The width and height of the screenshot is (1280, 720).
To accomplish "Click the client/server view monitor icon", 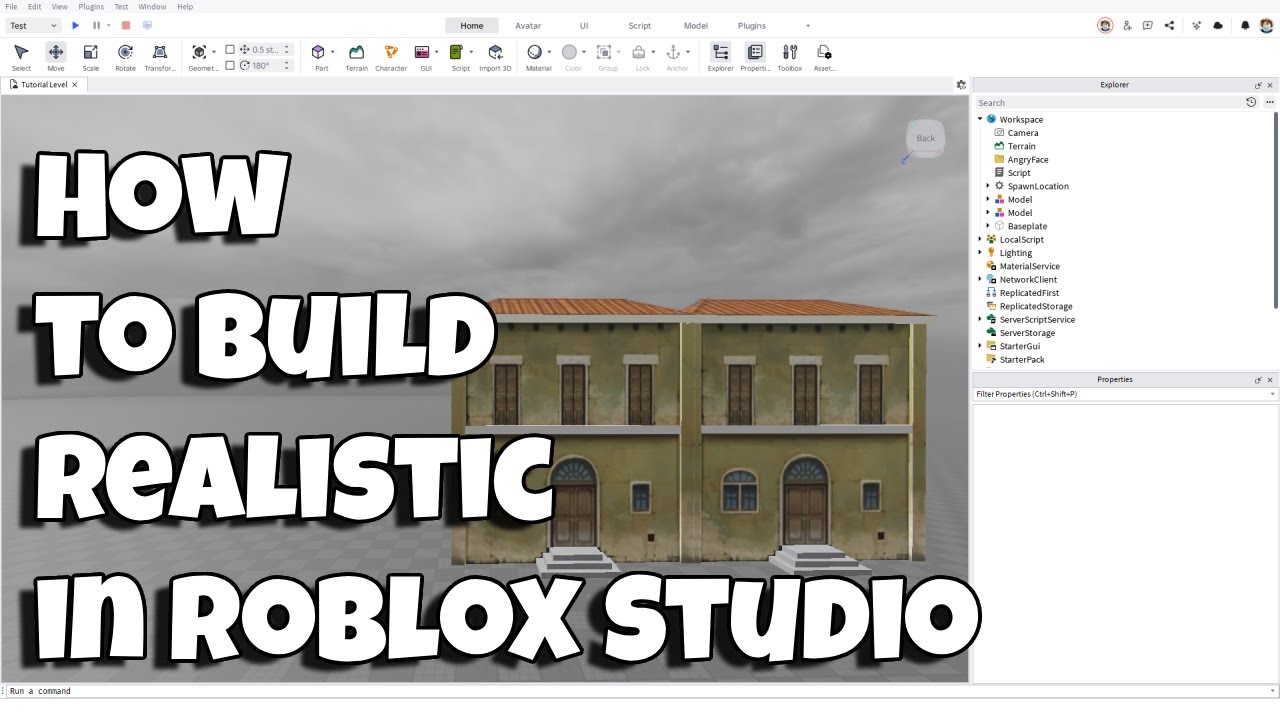I will coord(147,25).
